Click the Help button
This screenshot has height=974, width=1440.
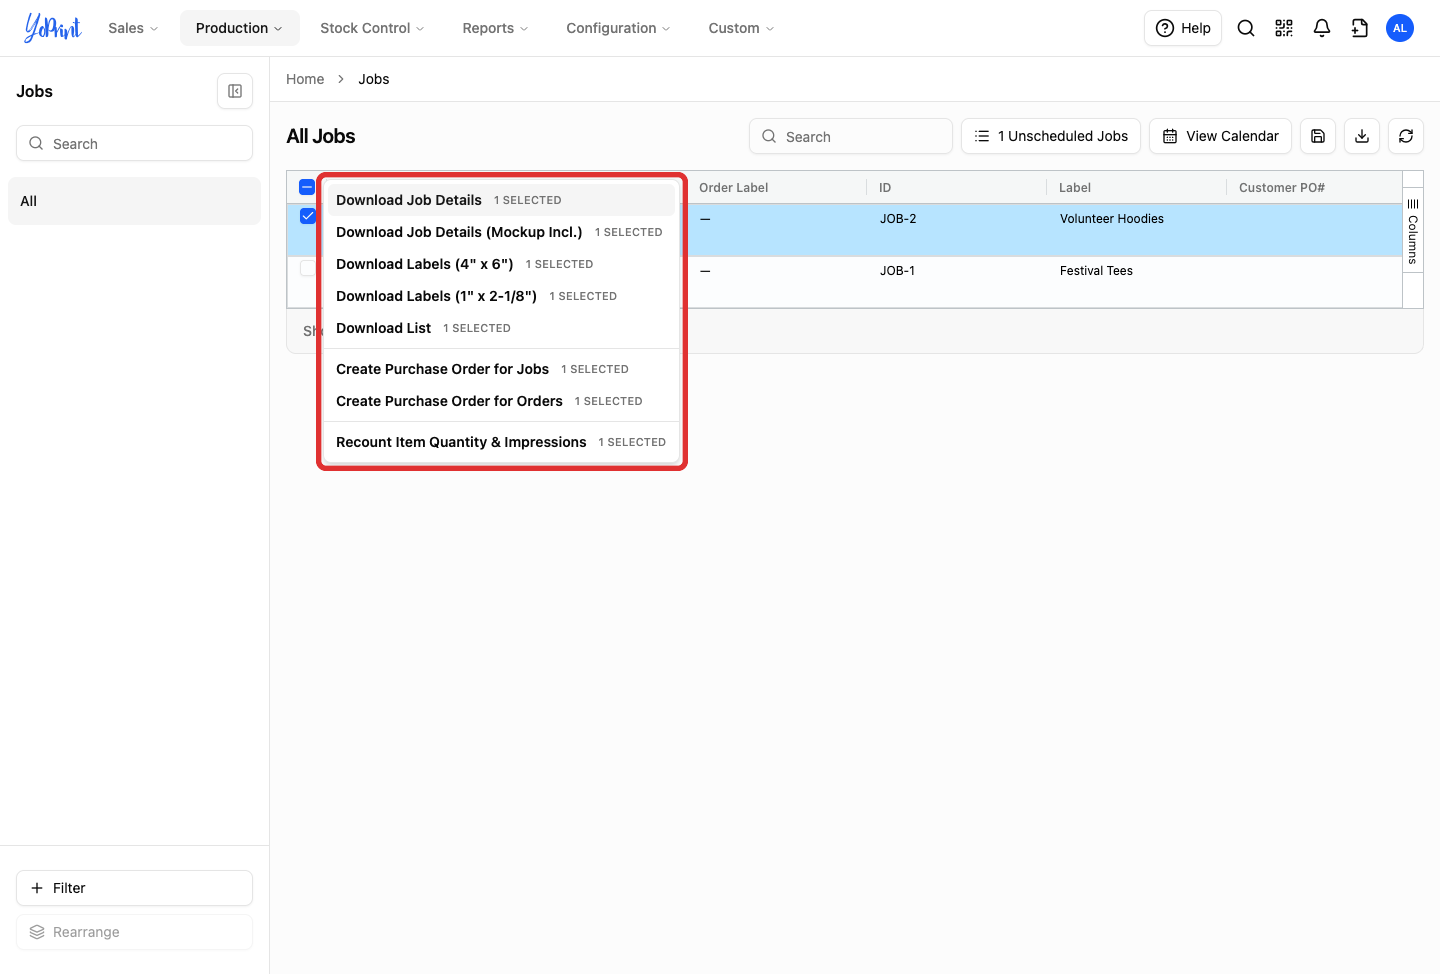coord(1183,28)
